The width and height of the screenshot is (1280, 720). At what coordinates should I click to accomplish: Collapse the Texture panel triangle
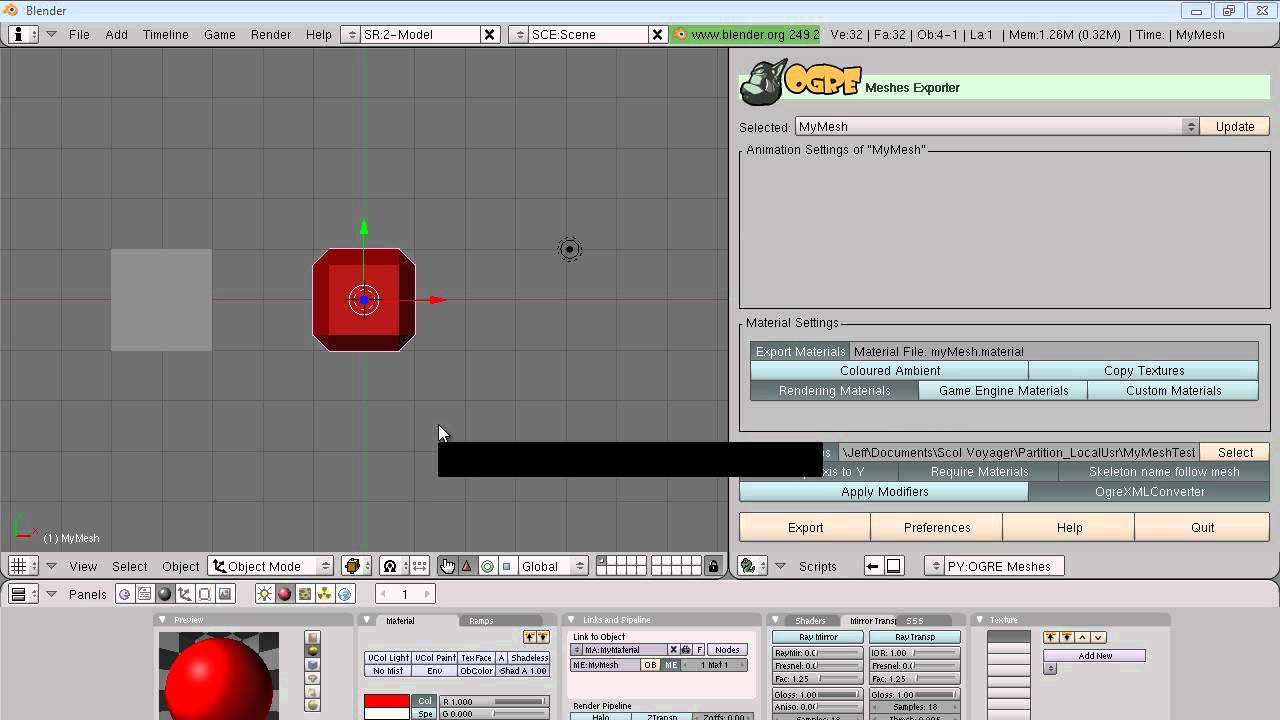coord(980,620)
